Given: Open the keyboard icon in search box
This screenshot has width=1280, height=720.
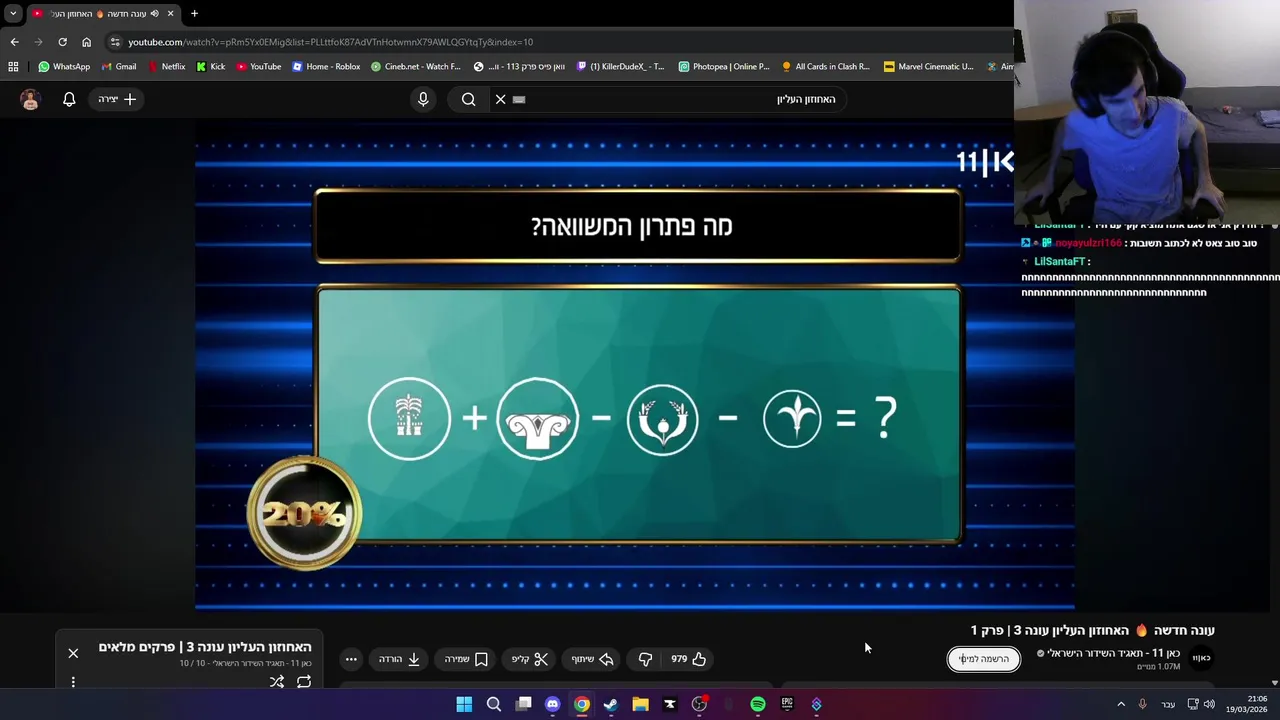Looking at the screenshot, I should pyautogui.click(x=519, y=99).
